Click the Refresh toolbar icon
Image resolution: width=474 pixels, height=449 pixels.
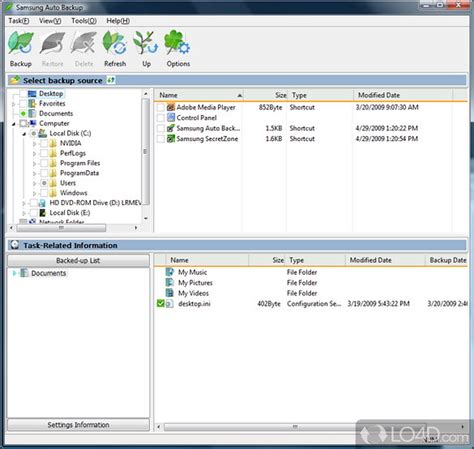click(115, 43)
